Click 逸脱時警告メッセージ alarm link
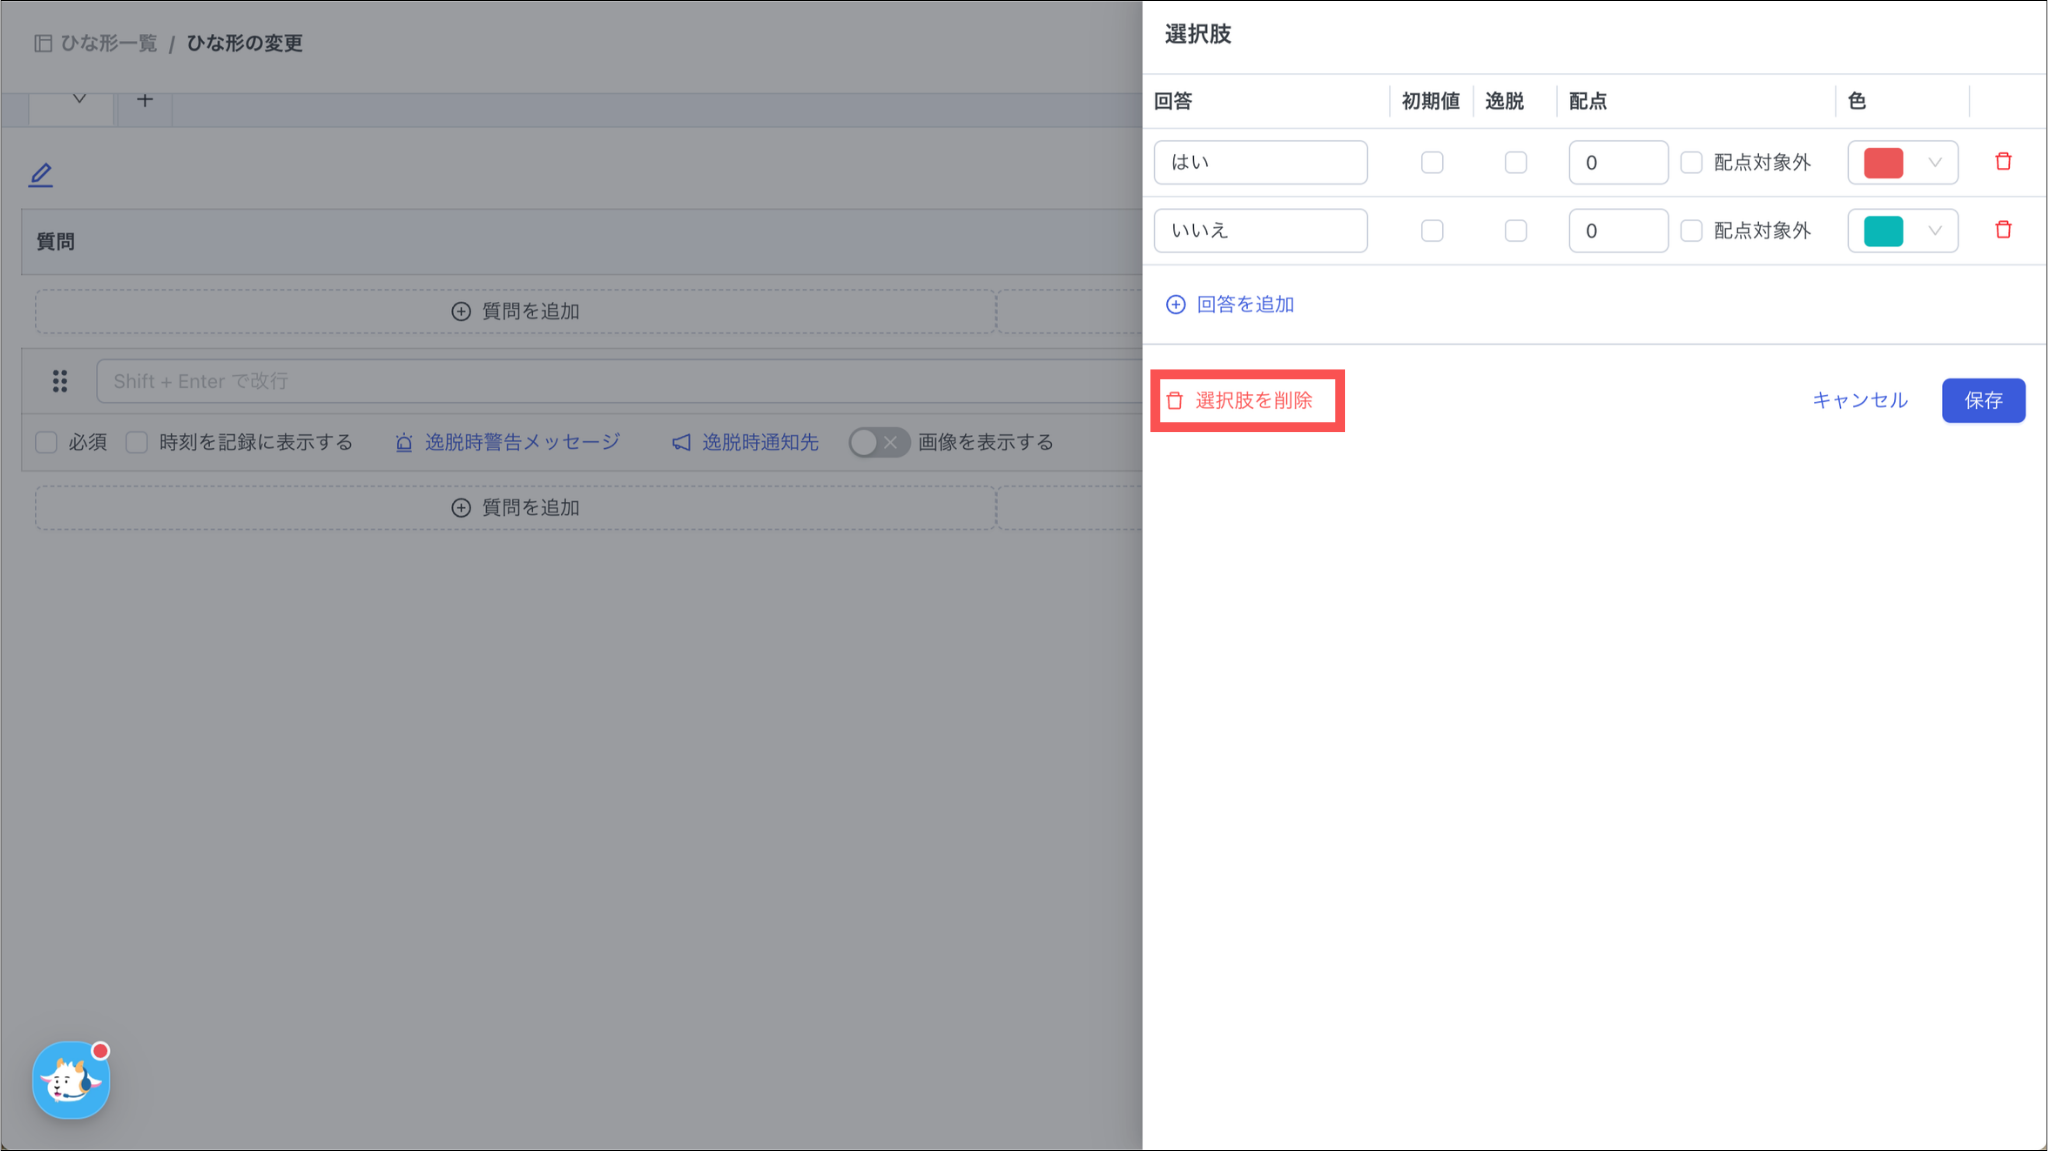Image resolution: width=2048 pixels, height=1151 pixels. click(x=508, y=442)
